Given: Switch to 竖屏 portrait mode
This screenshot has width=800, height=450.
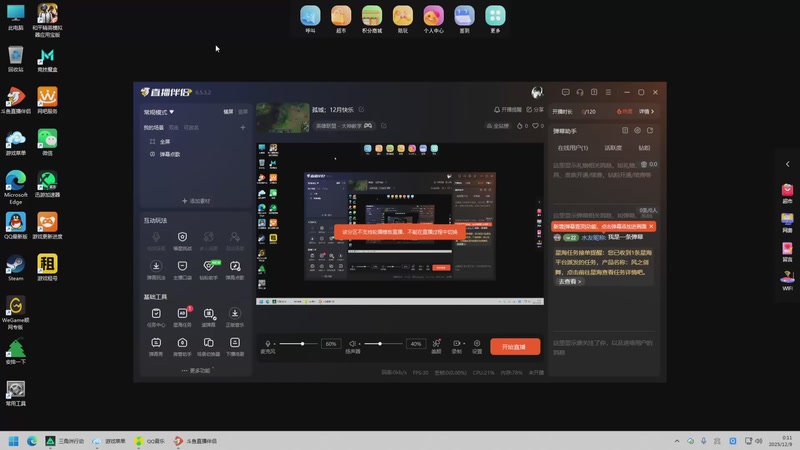Looking at the screenshot, I should click(x=243, y=112).
